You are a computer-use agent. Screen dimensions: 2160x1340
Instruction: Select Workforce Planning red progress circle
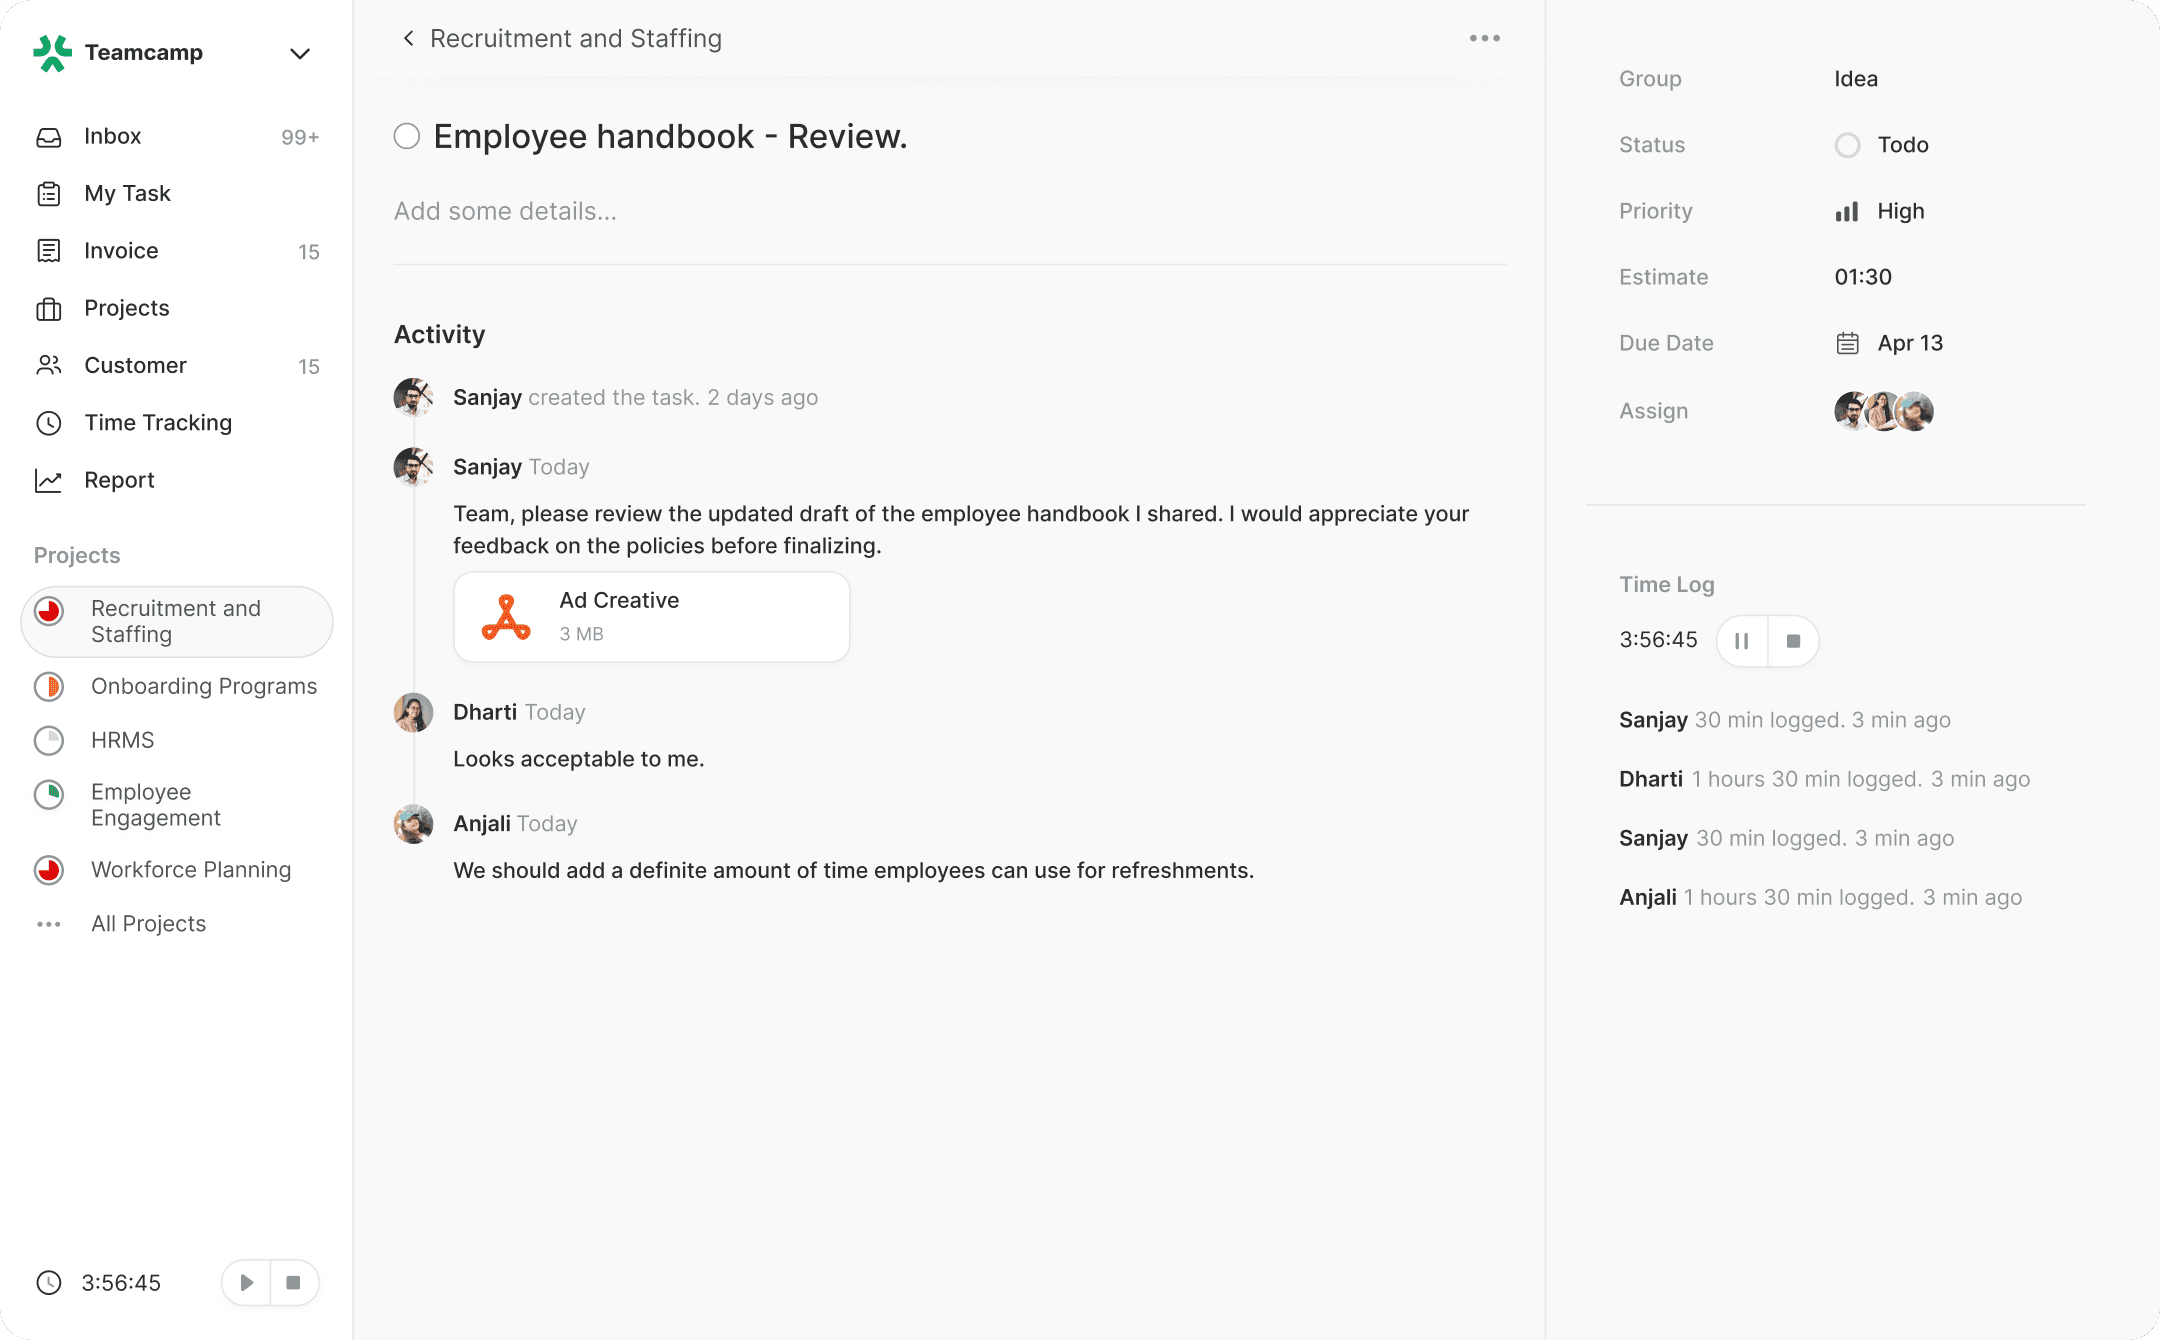coord(49,870)
